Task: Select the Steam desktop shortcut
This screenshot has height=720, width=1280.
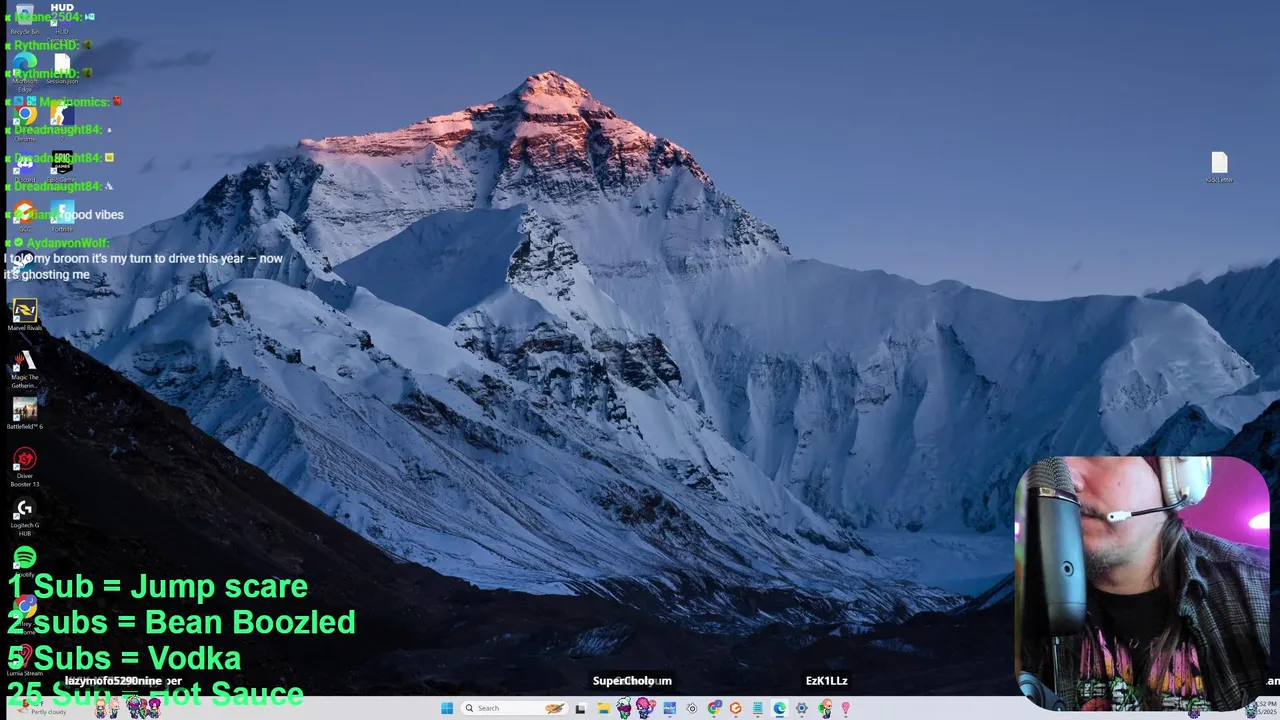Action: tap(24, 263)
